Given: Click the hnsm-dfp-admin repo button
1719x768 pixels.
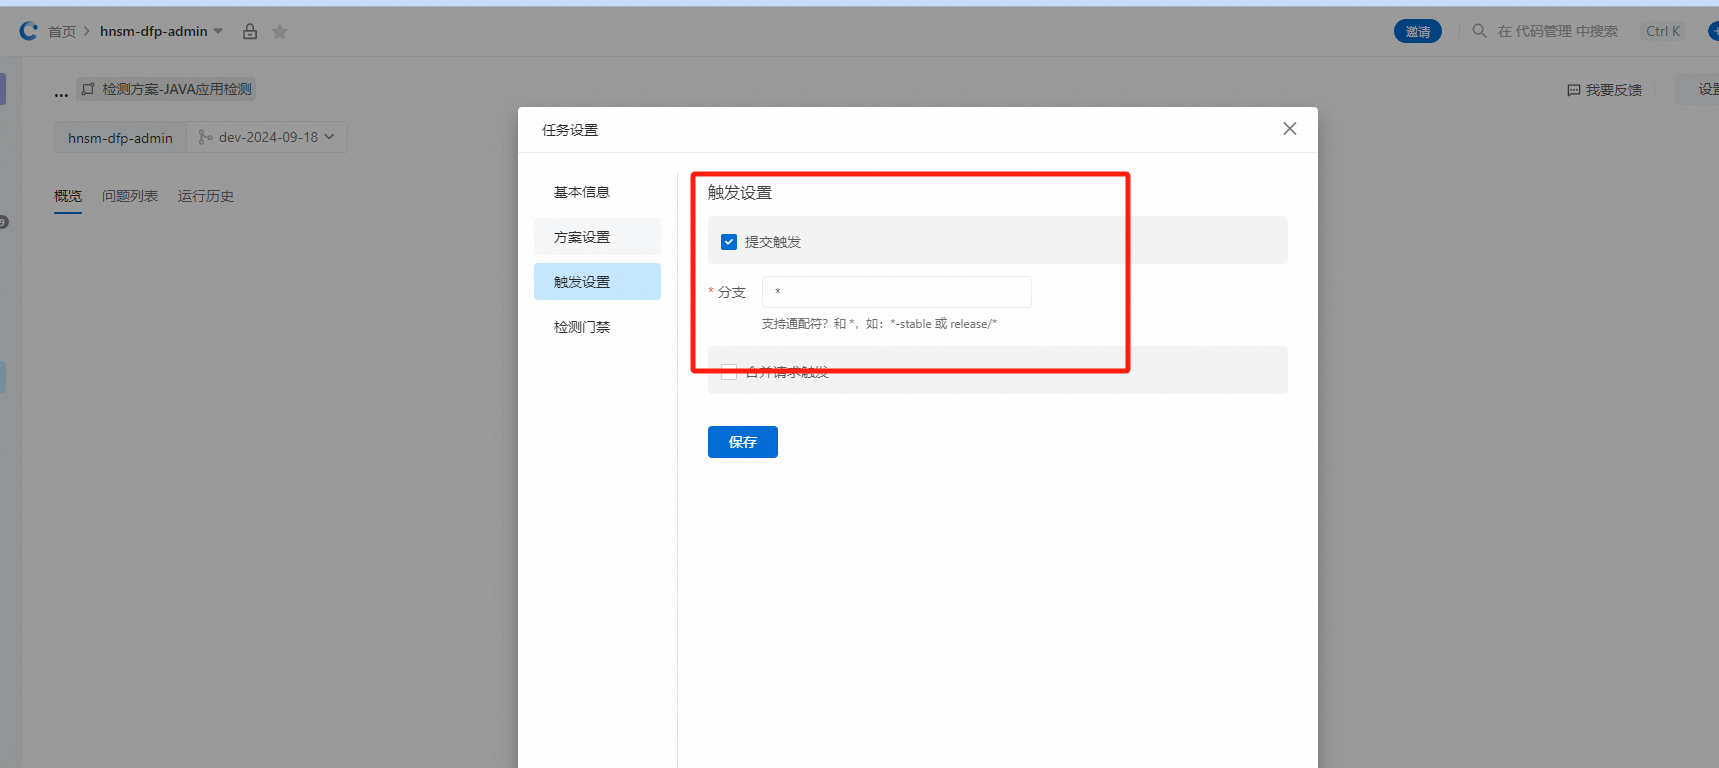Looking at the screenshot, I should coord(120,138).
